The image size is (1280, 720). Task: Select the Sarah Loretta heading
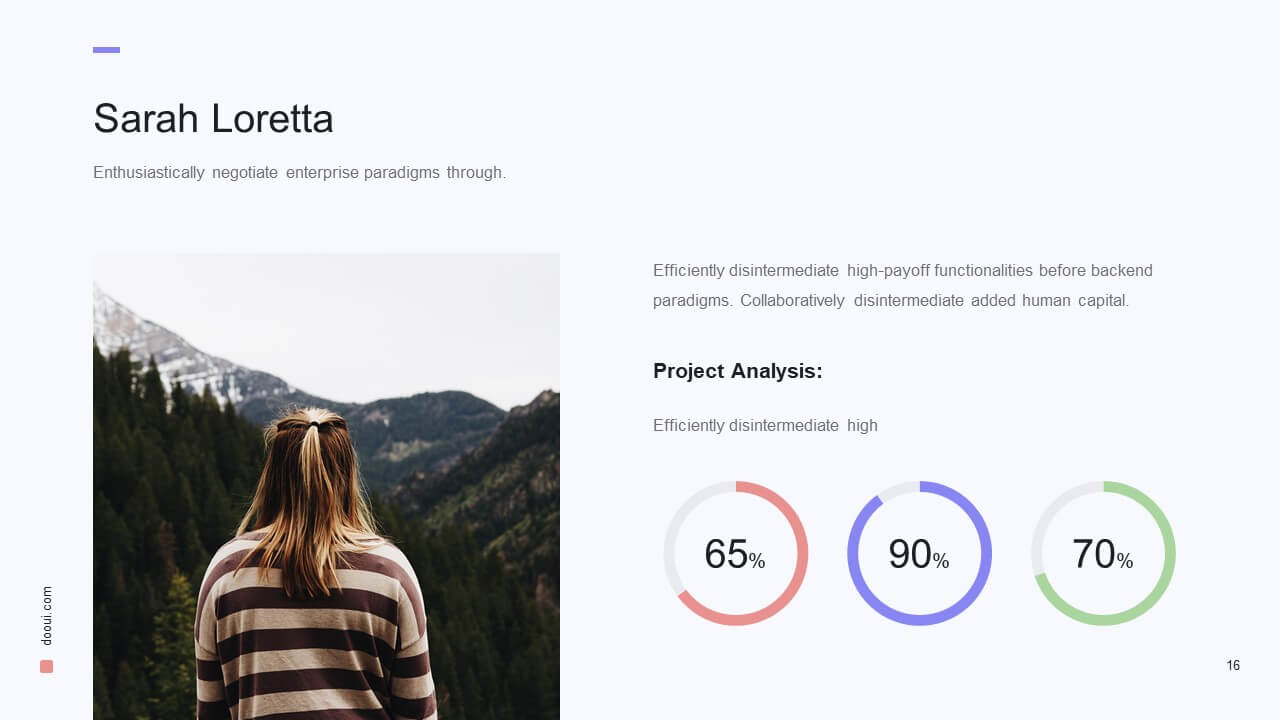pos(213,119)
